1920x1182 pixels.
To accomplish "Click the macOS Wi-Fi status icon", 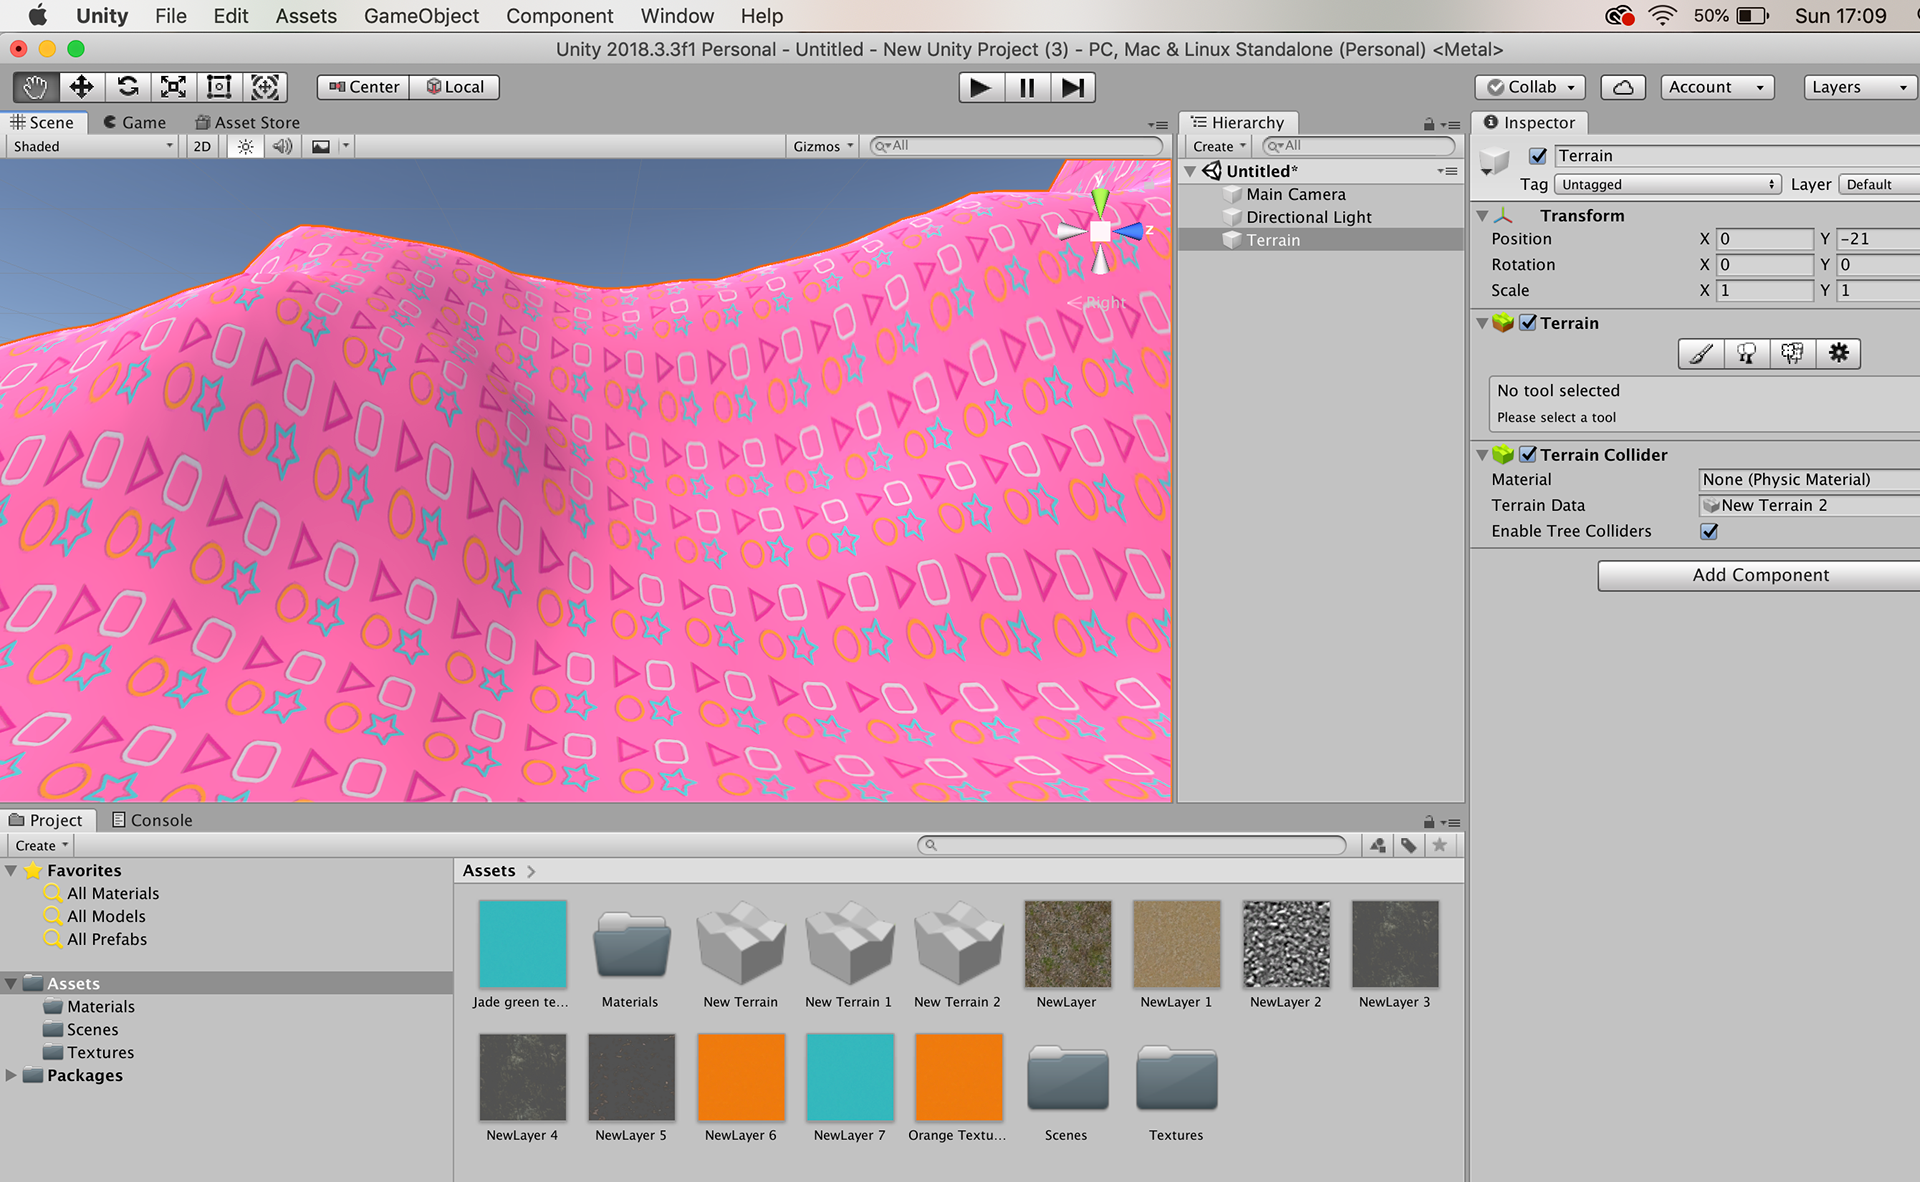I will [x=1662, y=16].
